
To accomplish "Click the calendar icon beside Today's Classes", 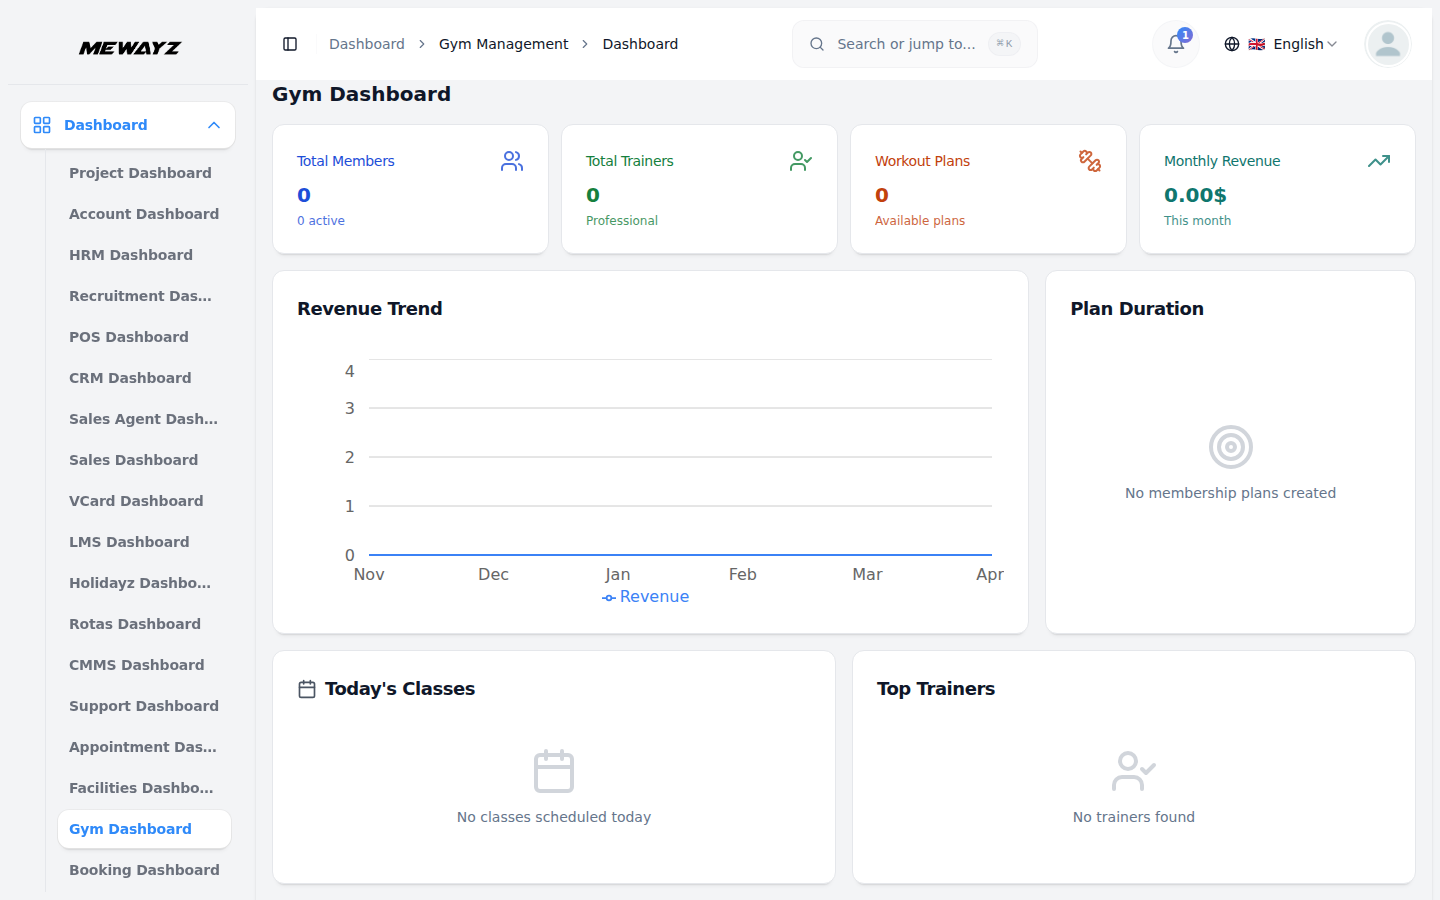I will click(x=307, y=689).
